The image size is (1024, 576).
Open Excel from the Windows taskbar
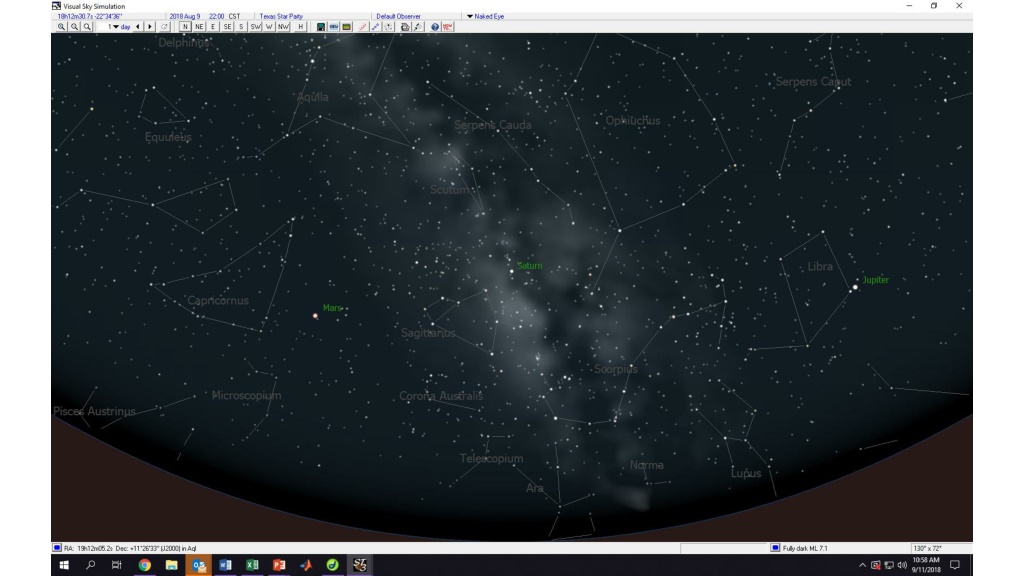click(252, 565)
